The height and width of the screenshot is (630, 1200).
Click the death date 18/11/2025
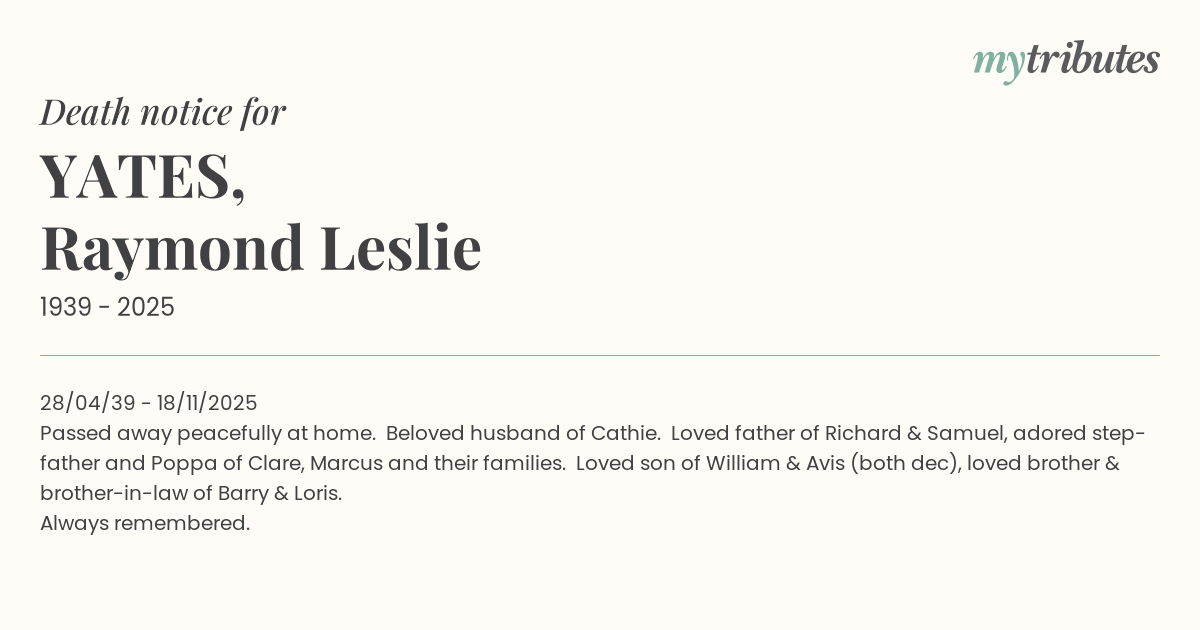pos(207,403)
